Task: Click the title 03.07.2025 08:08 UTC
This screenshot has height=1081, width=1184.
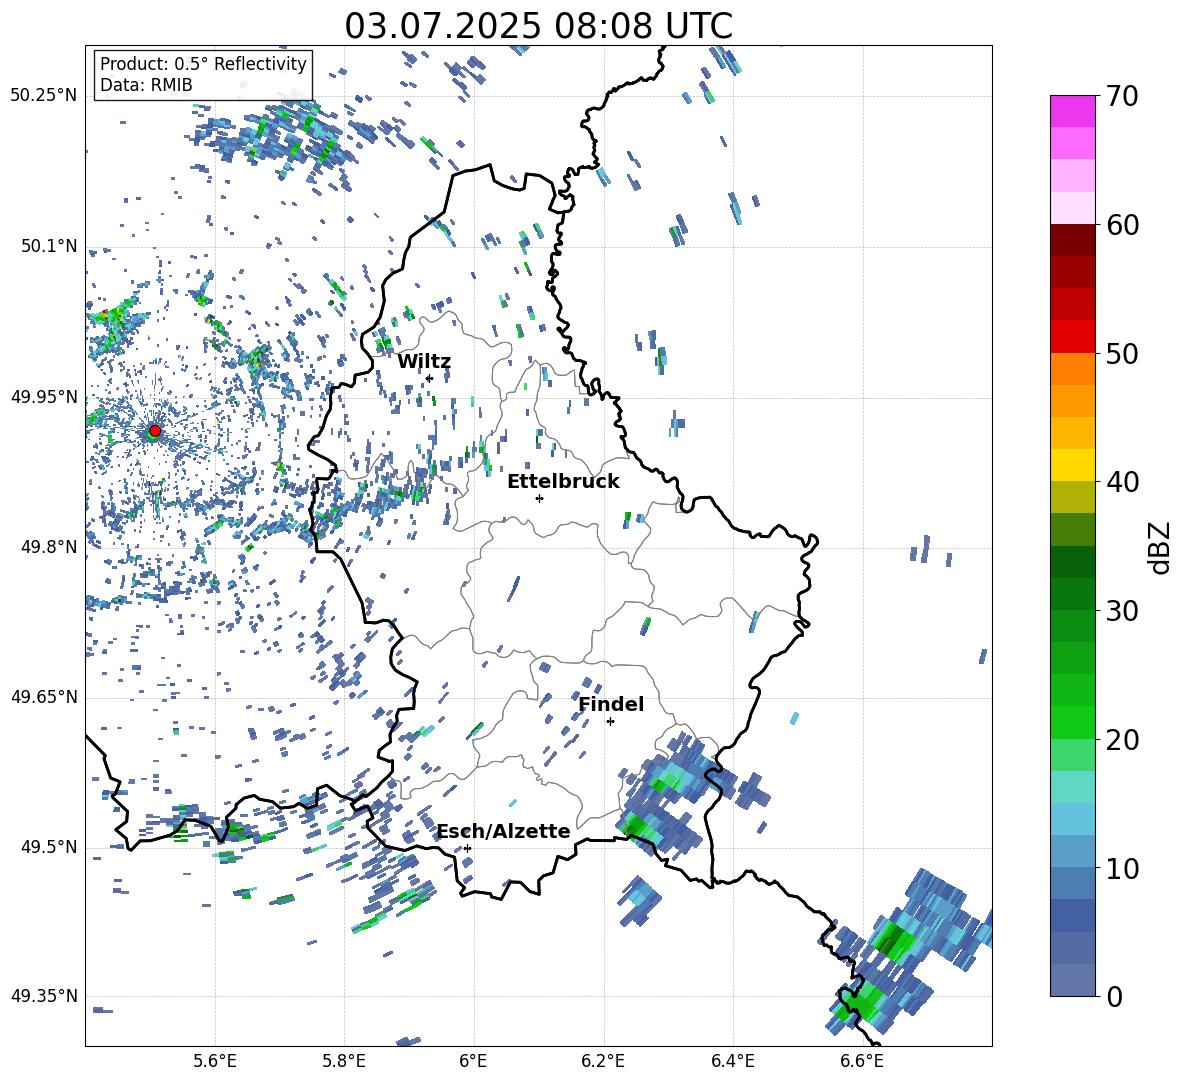Action: 538,26
